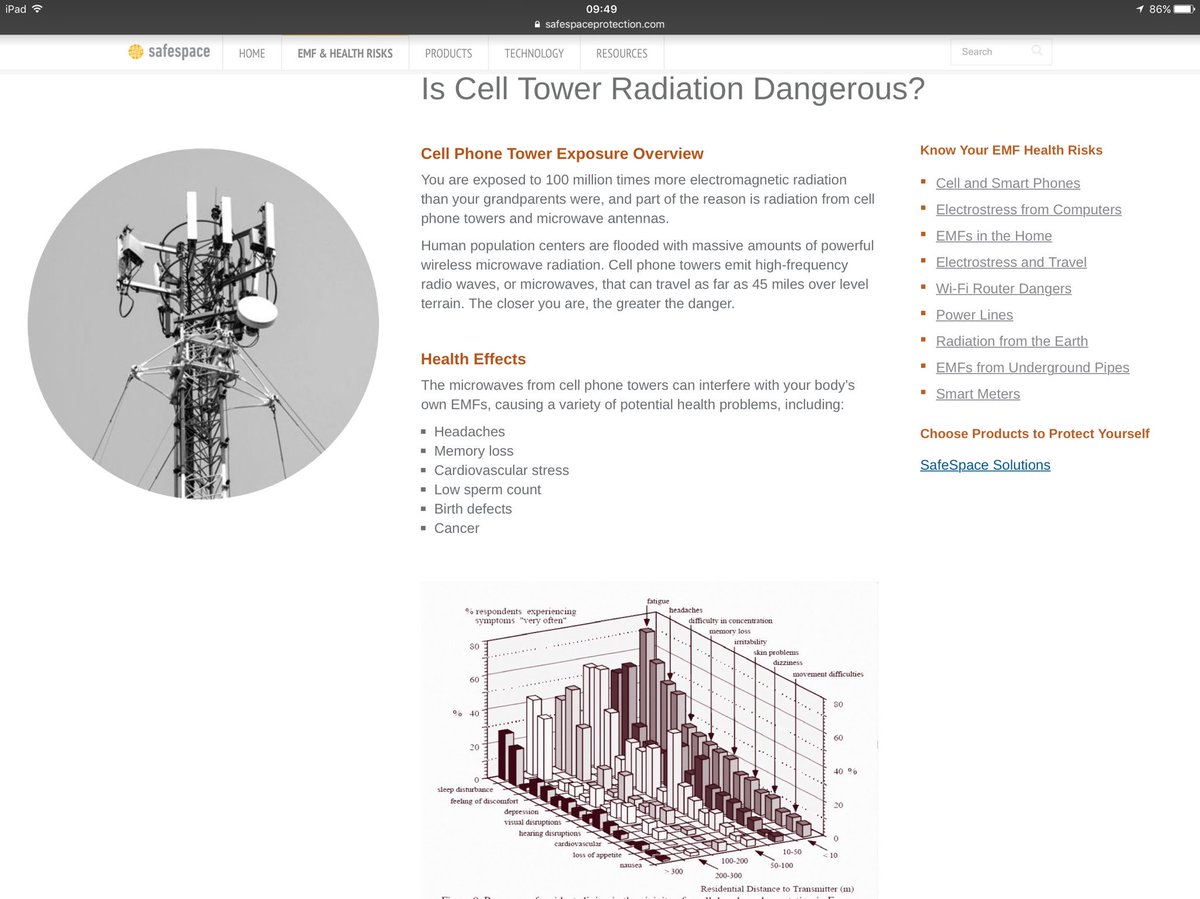Open Smart Meters link

(978, 394)
